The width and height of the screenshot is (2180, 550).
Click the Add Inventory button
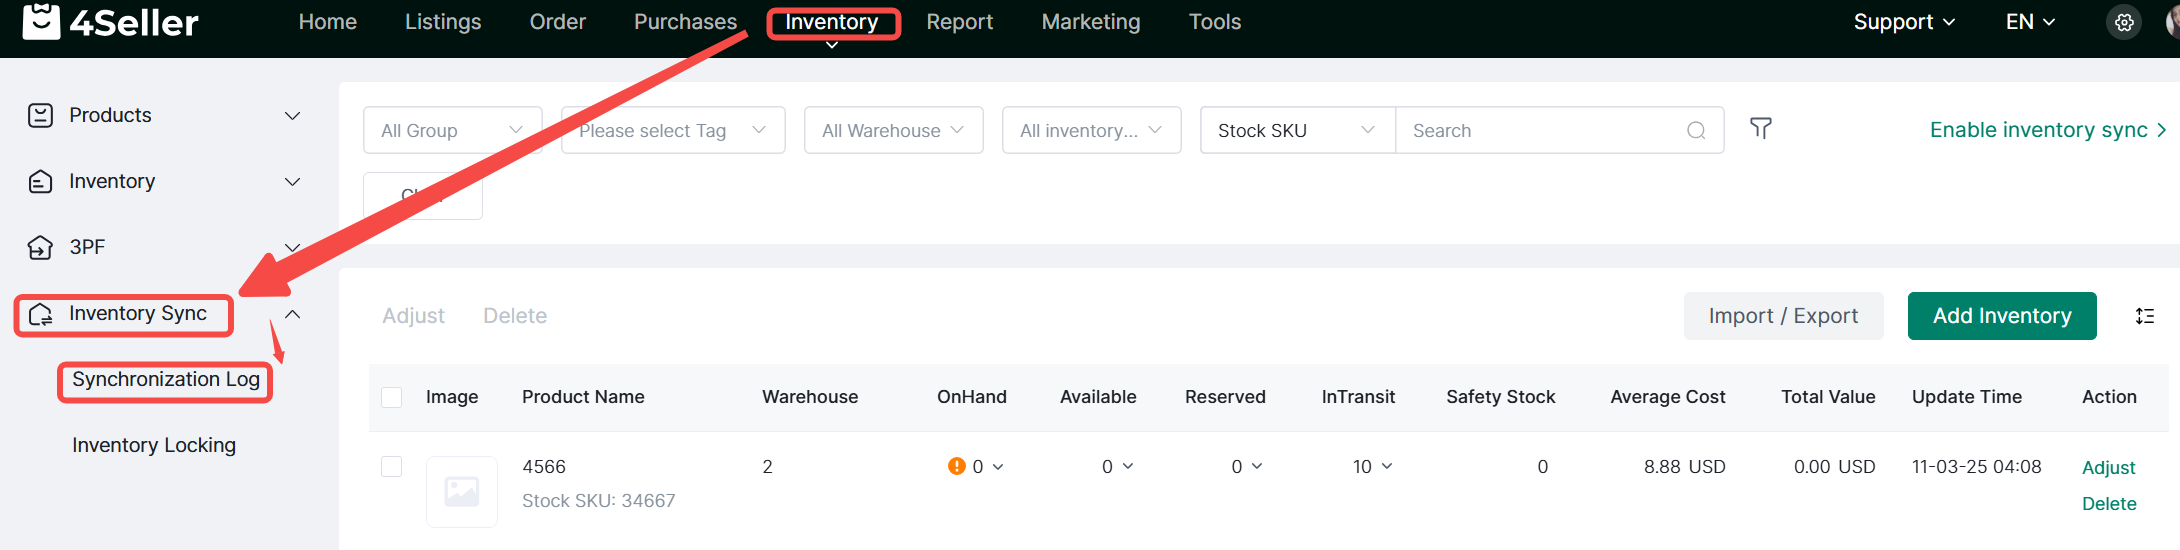tap(2001, 316)
